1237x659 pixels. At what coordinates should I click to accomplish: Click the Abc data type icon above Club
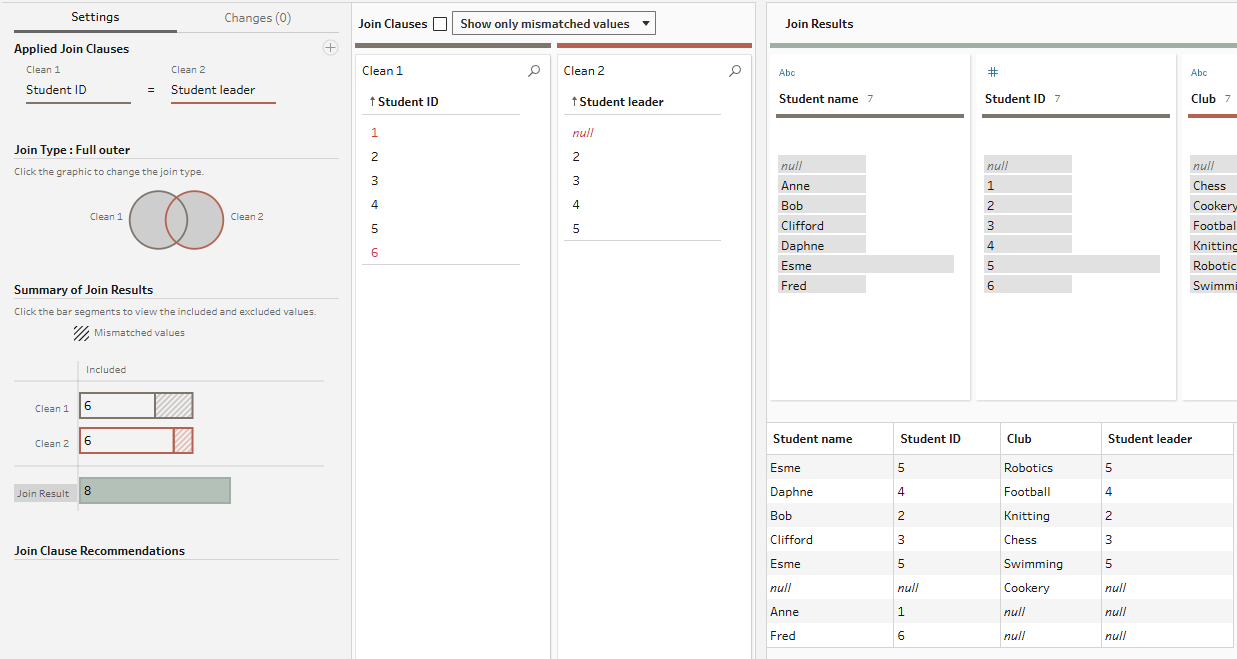point(1199,73)
